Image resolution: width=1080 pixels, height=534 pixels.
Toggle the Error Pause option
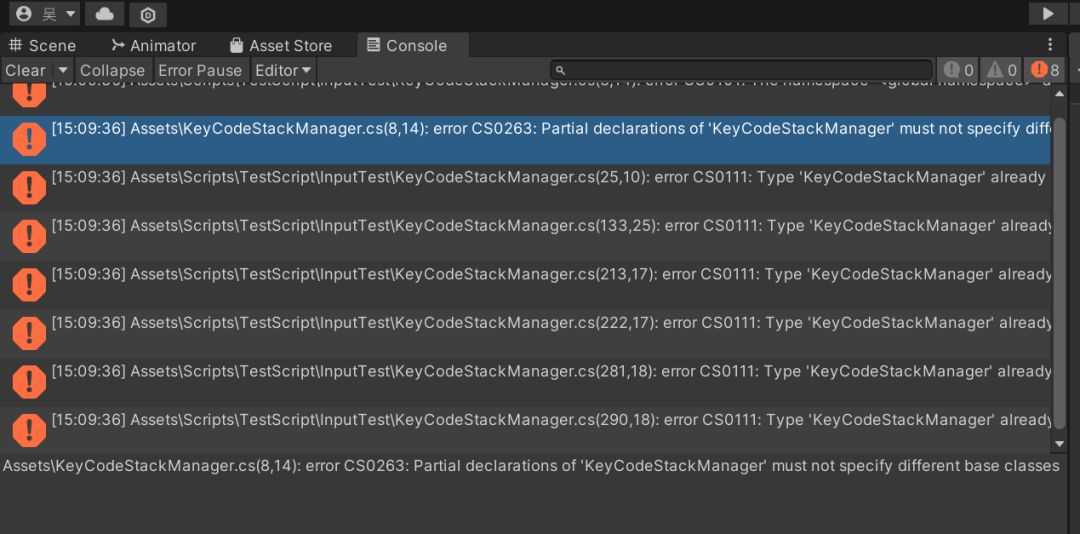(200, 70)
